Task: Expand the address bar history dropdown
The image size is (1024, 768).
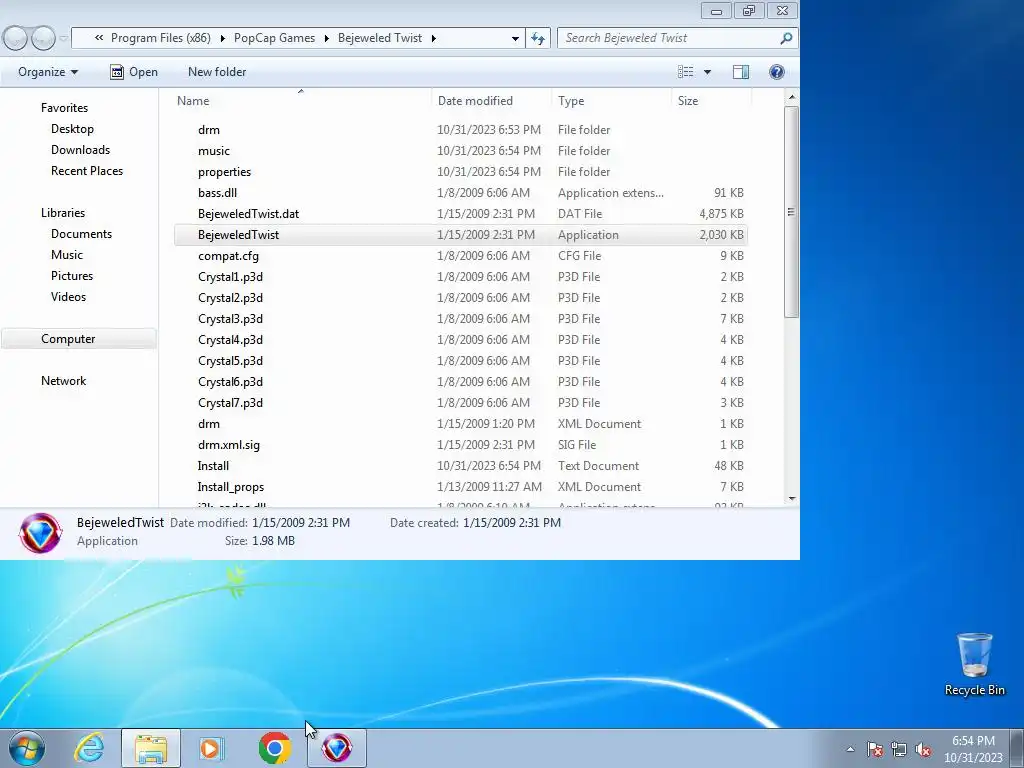Action: (515, 39)
